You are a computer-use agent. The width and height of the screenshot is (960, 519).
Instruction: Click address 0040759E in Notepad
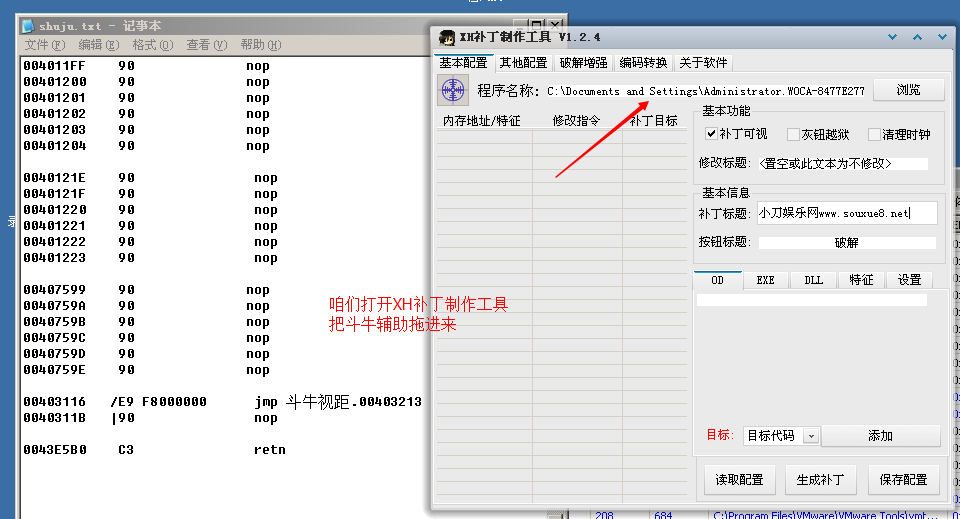click(x=54, y=370)
